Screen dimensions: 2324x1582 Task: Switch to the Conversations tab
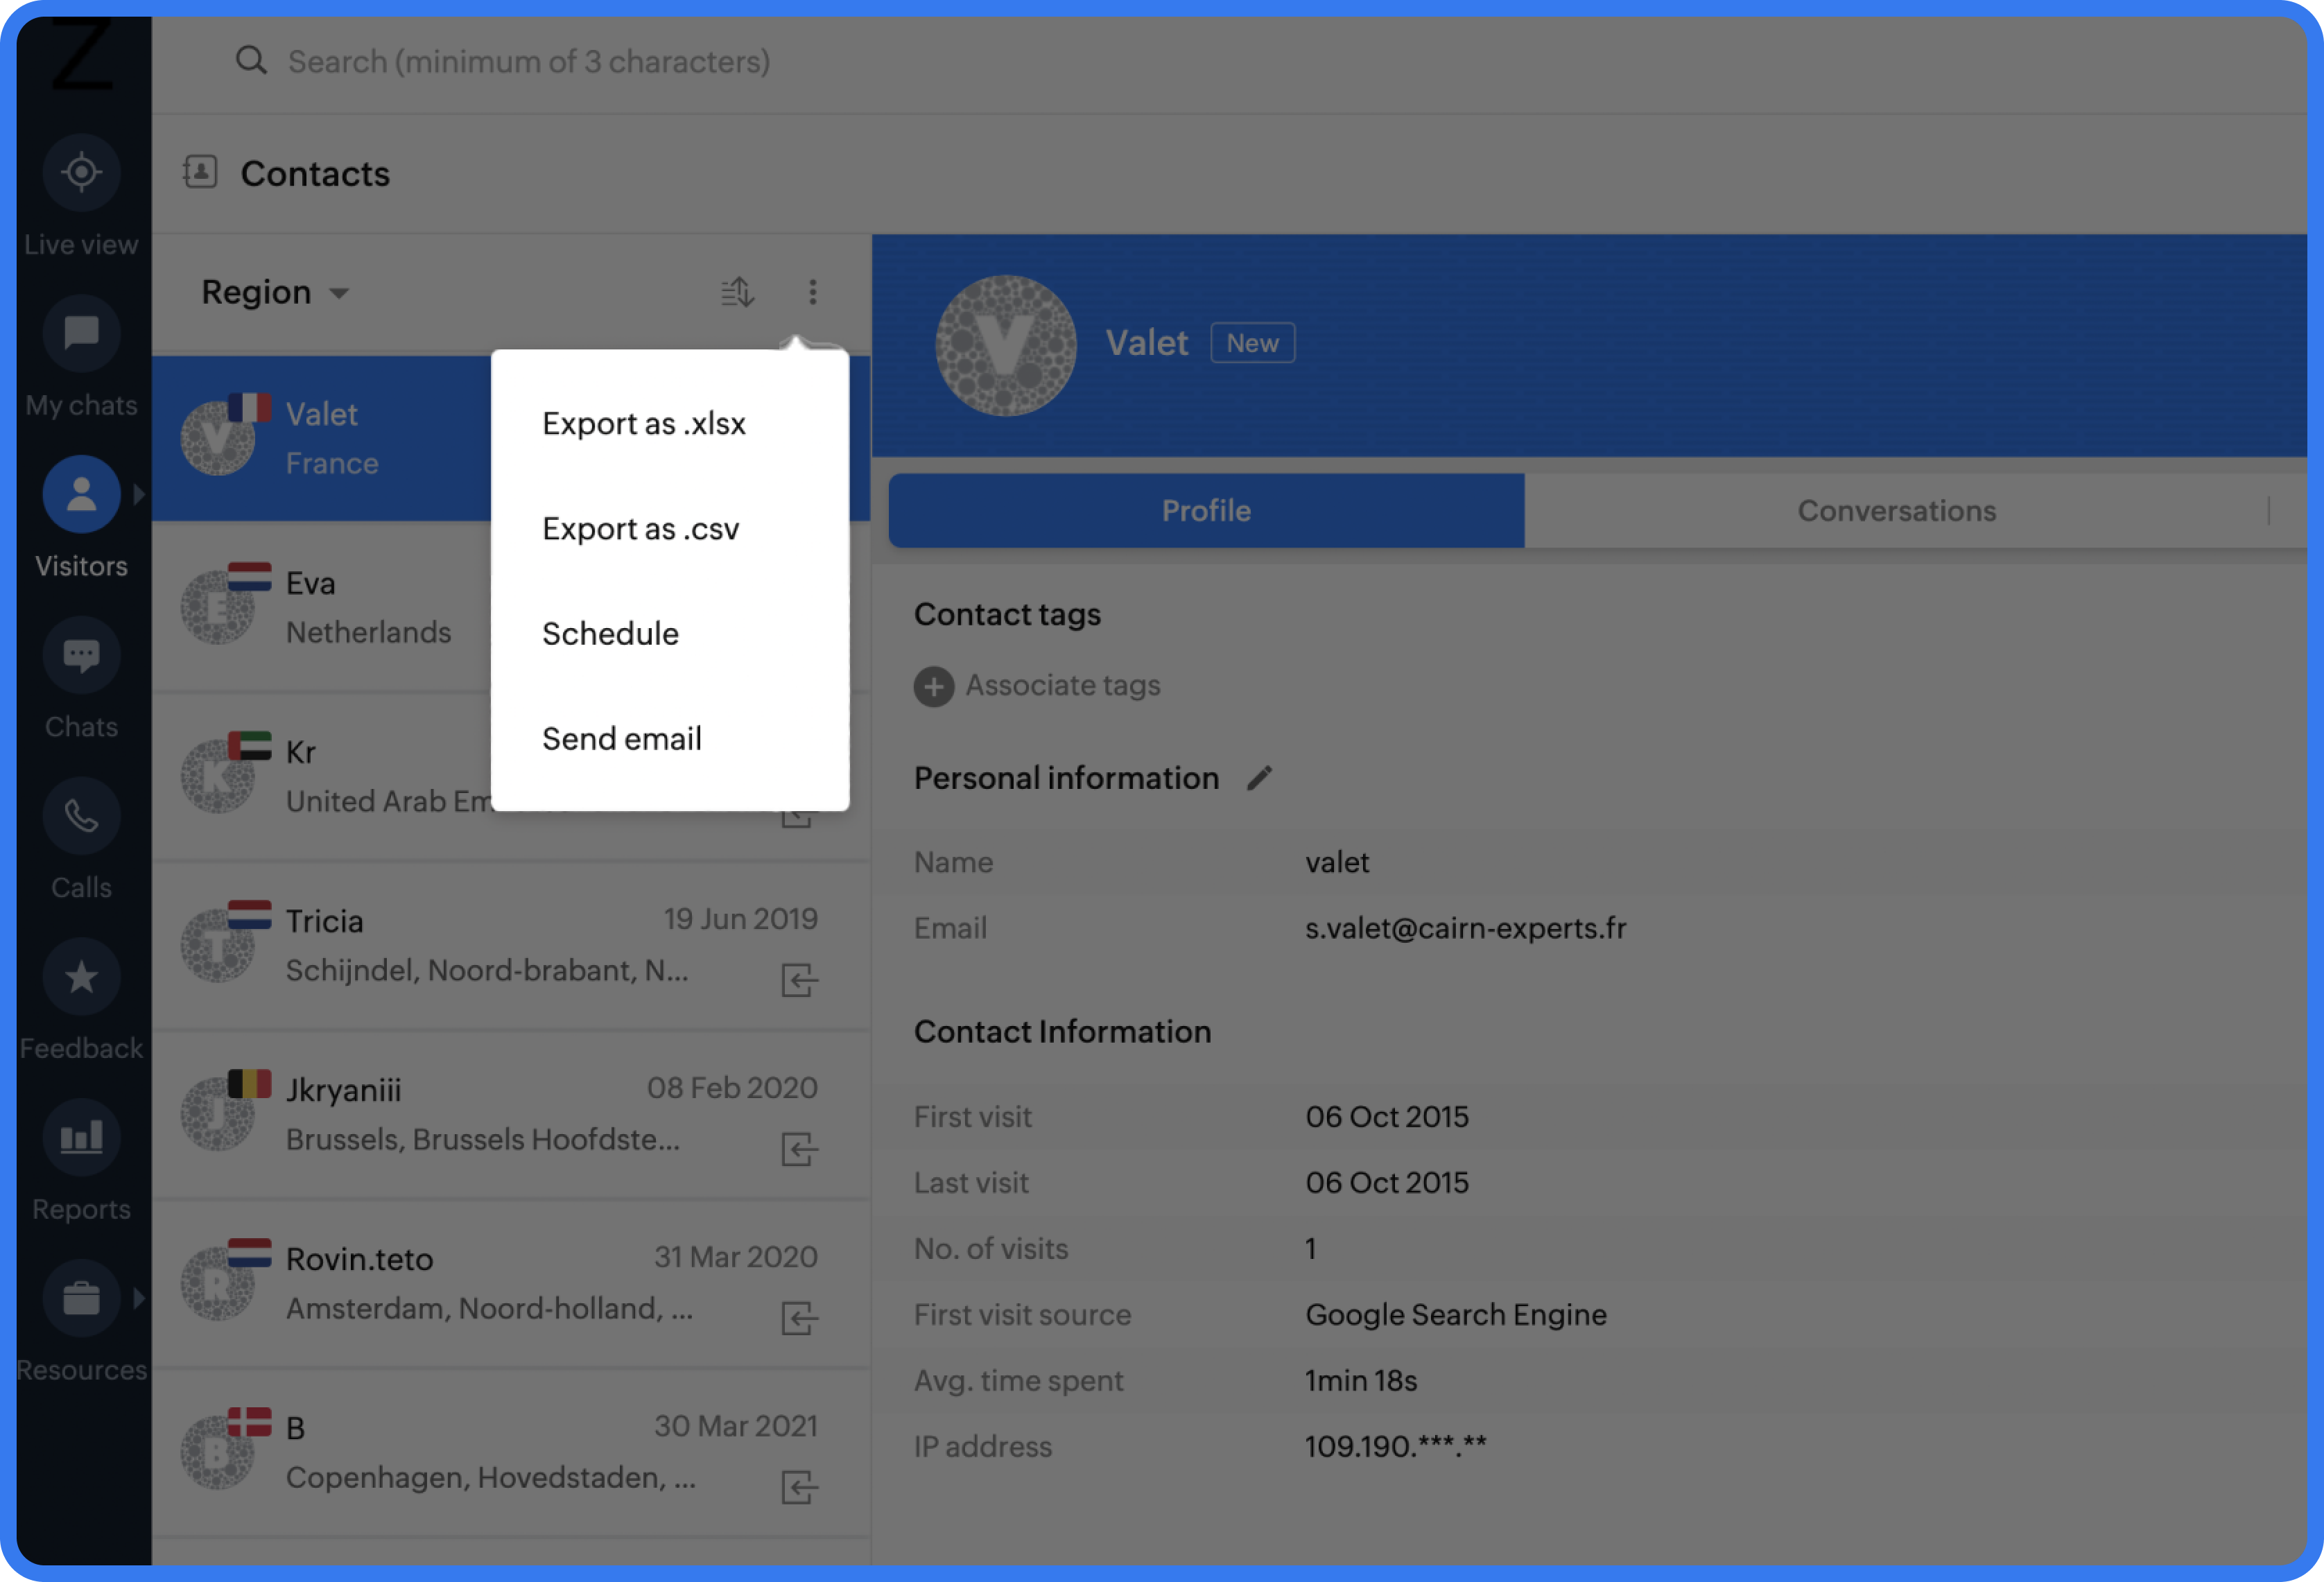pyautogui.click(x=1896, y=510)
